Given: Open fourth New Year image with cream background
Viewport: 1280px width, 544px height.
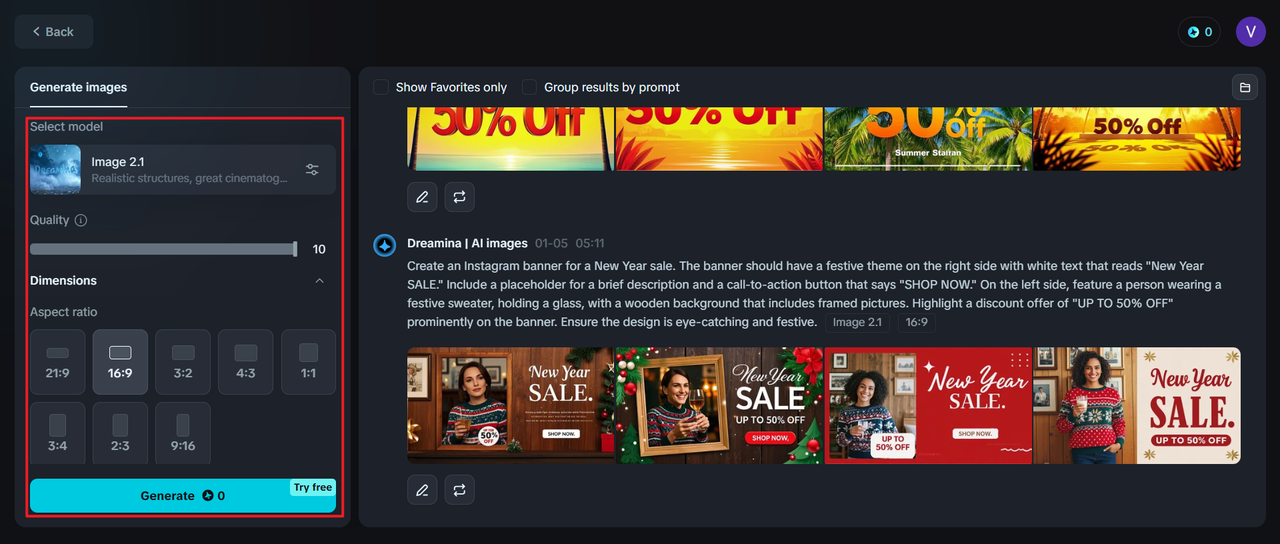Looking at the screenshot, I should (x=1137, y=406).
